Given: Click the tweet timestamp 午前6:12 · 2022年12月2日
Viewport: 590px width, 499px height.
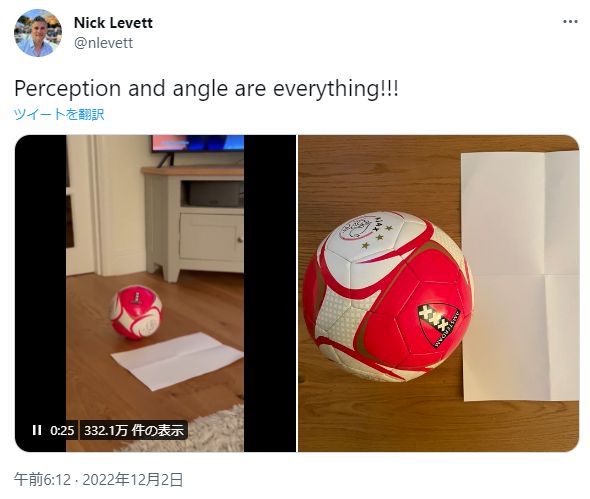Looking at the screenshot, I should click(99, 480).
